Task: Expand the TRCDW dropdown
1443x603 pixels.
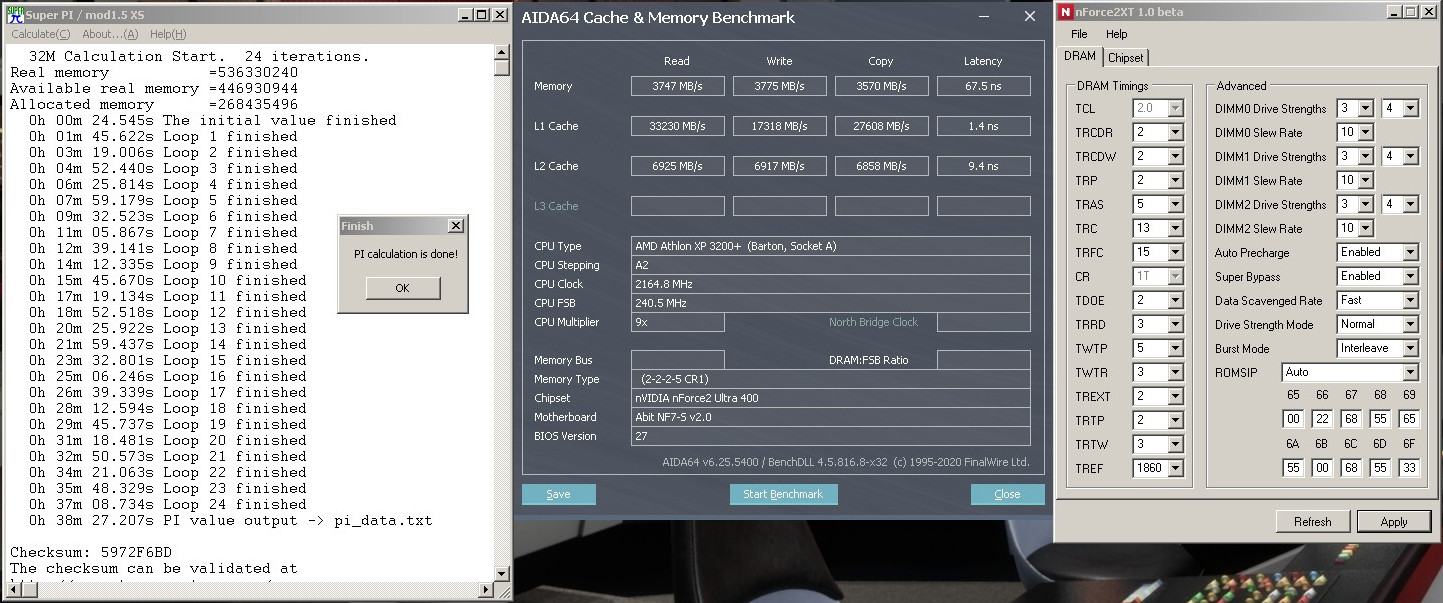Action: [1175, 156]
